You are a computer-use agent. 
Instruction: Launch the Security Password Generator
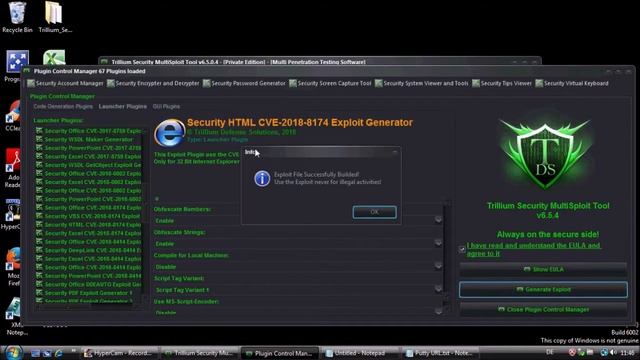244,83
